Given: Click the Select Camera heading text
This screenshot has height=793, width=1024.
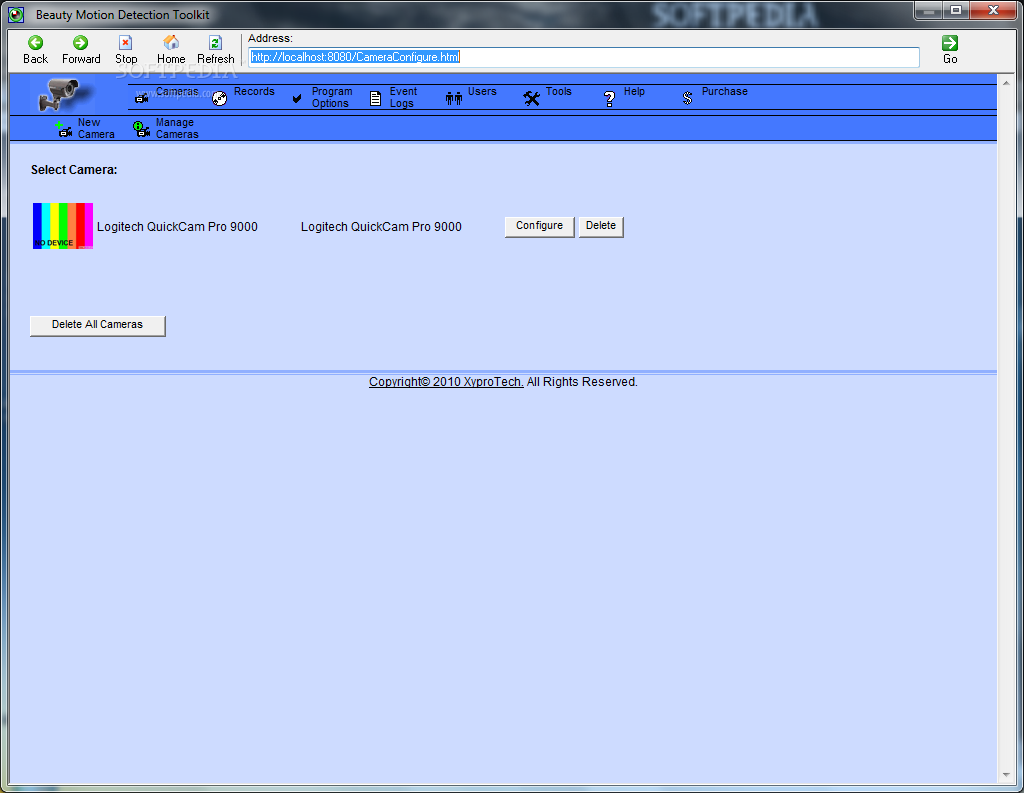Looking at the screenshot, I should pyautogui.click(x=74, y=170).
